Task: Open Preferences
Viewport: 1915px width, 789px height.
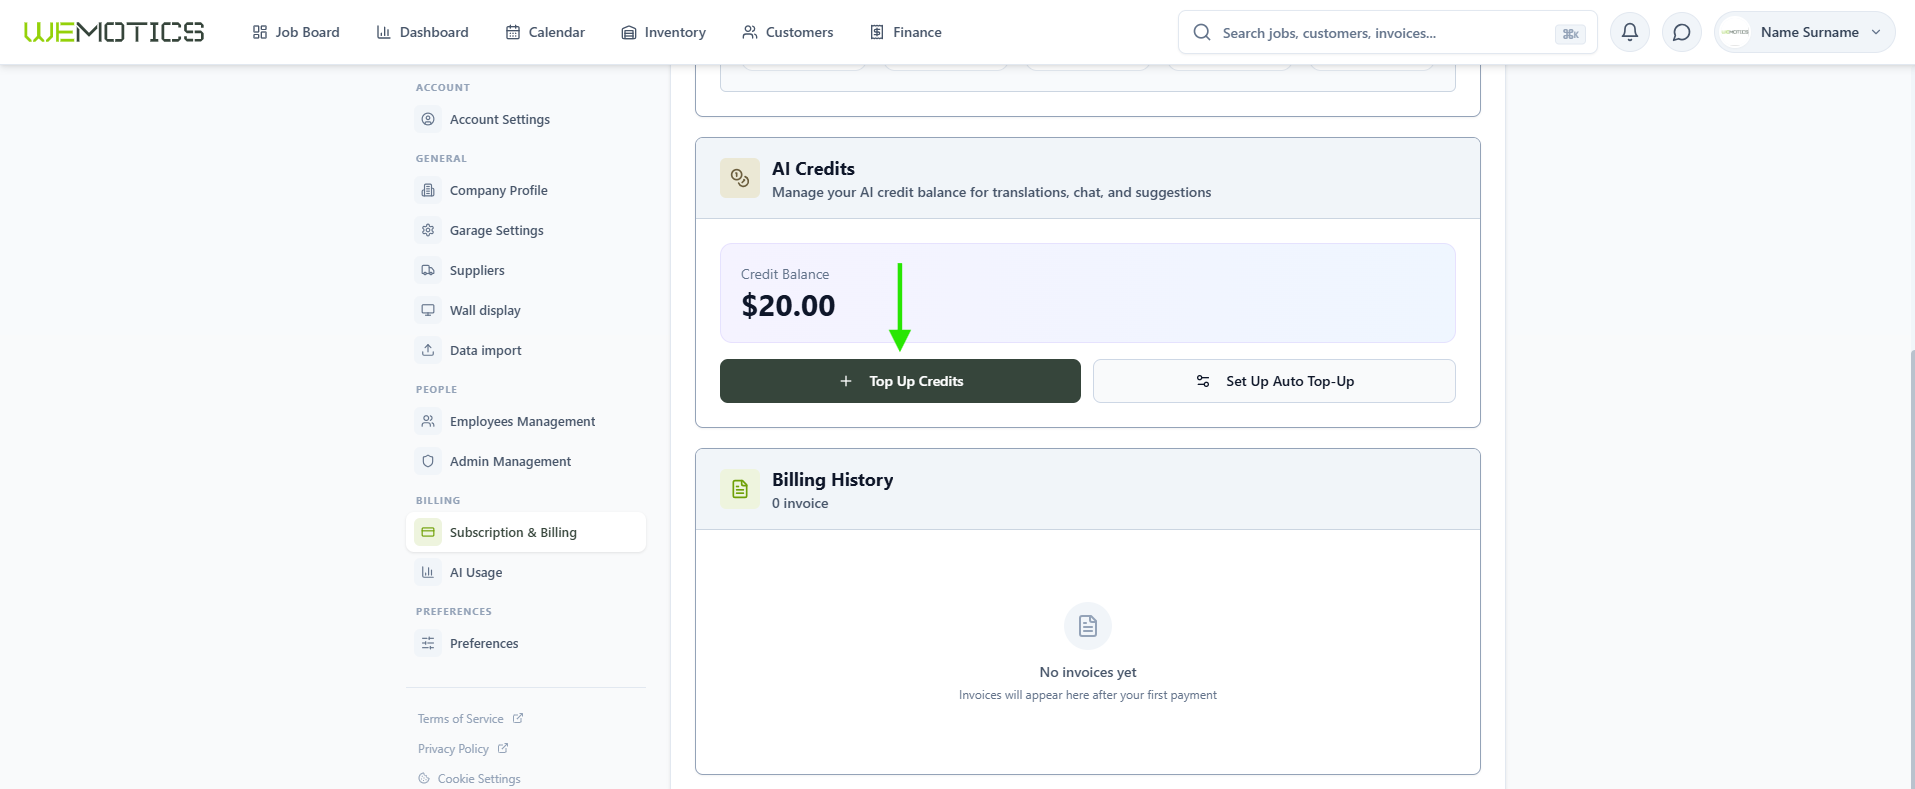Action: pos(526,643)
